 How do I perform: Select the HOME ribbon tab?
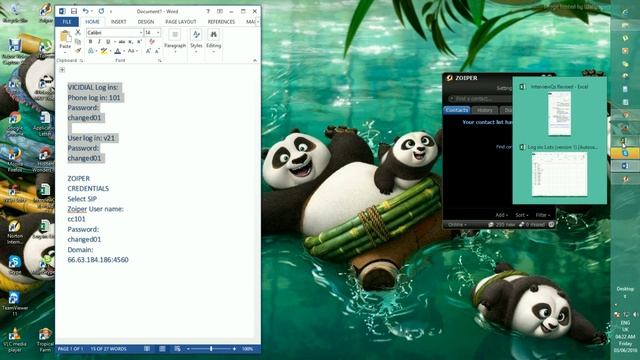coord(92,22)
